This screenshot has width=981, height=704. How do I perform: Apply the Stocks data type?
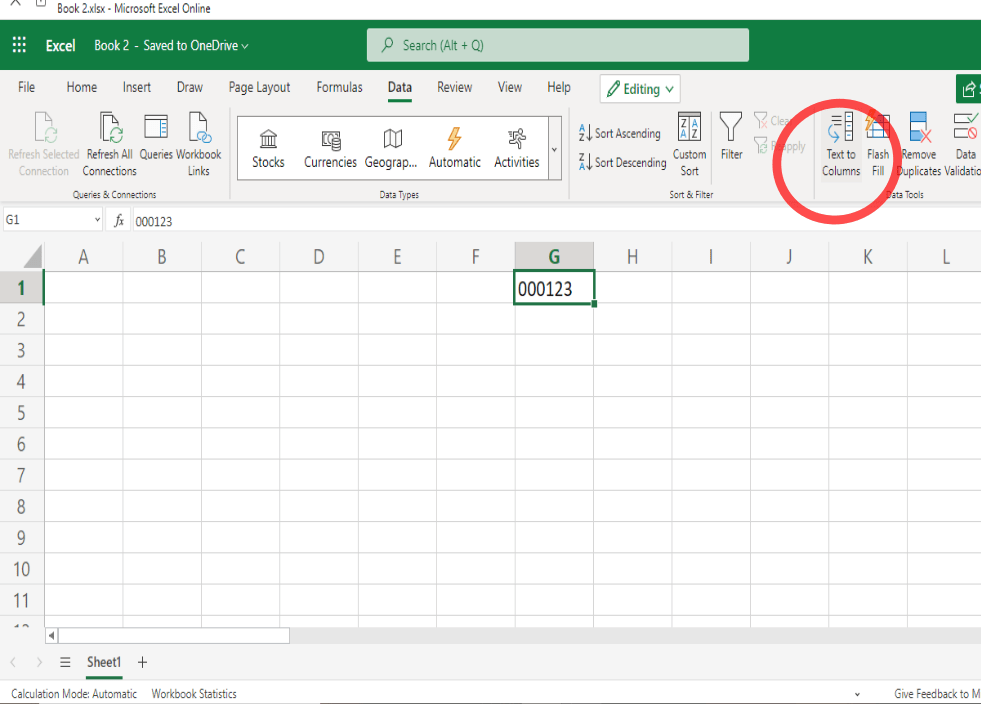[267, 147]
